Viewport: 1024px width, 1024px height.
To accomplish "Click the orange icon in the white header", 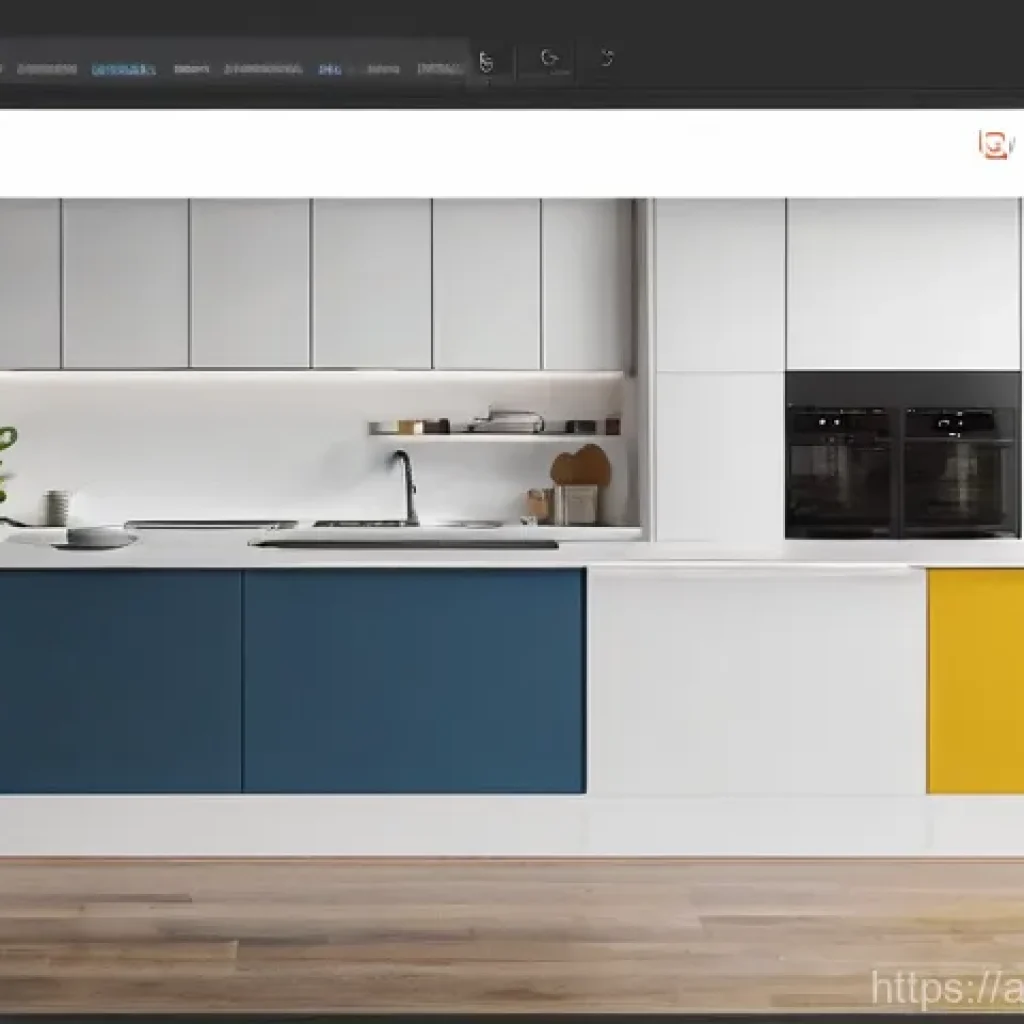I will 993,145.
